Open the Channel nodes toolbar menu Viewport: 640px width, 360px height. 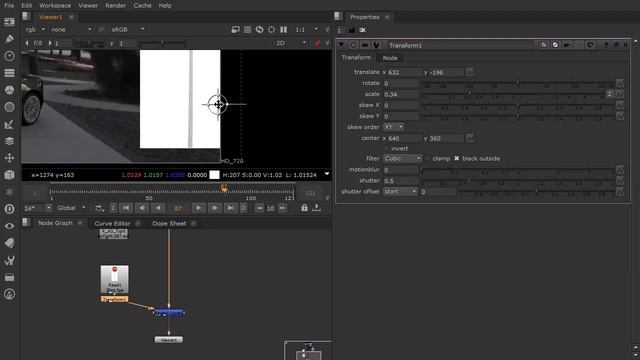tap(9, 73)
